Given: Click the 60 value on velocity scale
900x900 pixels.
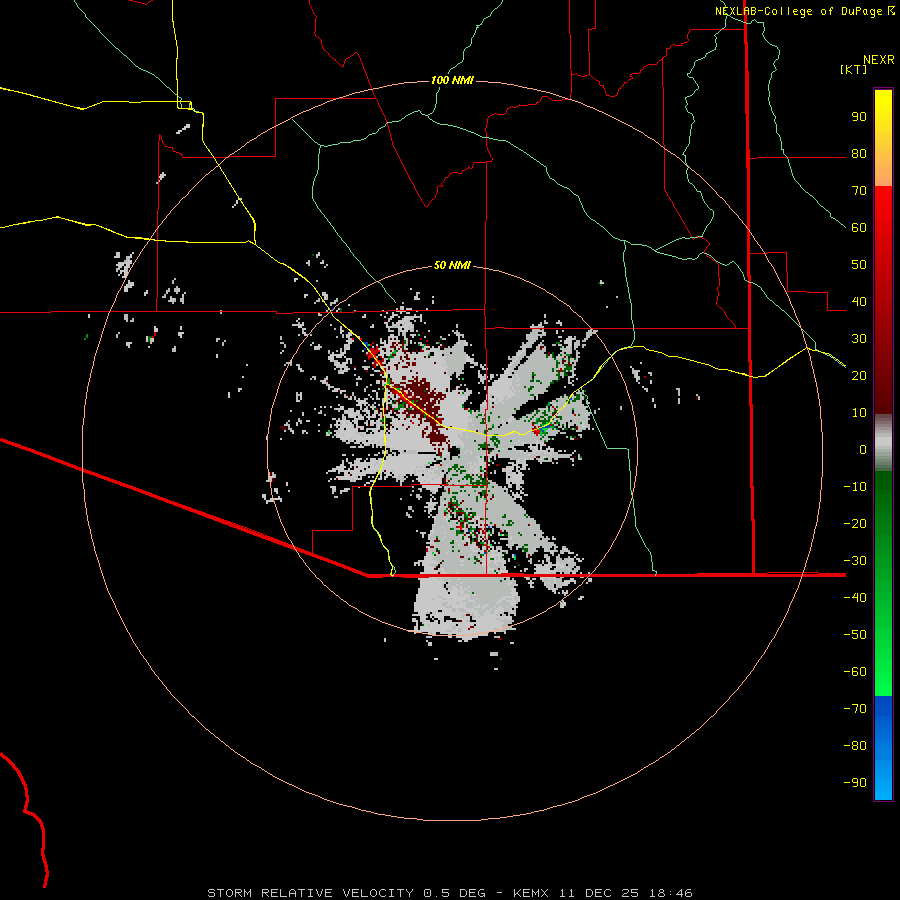Looking at the screenshot, I should 859,228.
